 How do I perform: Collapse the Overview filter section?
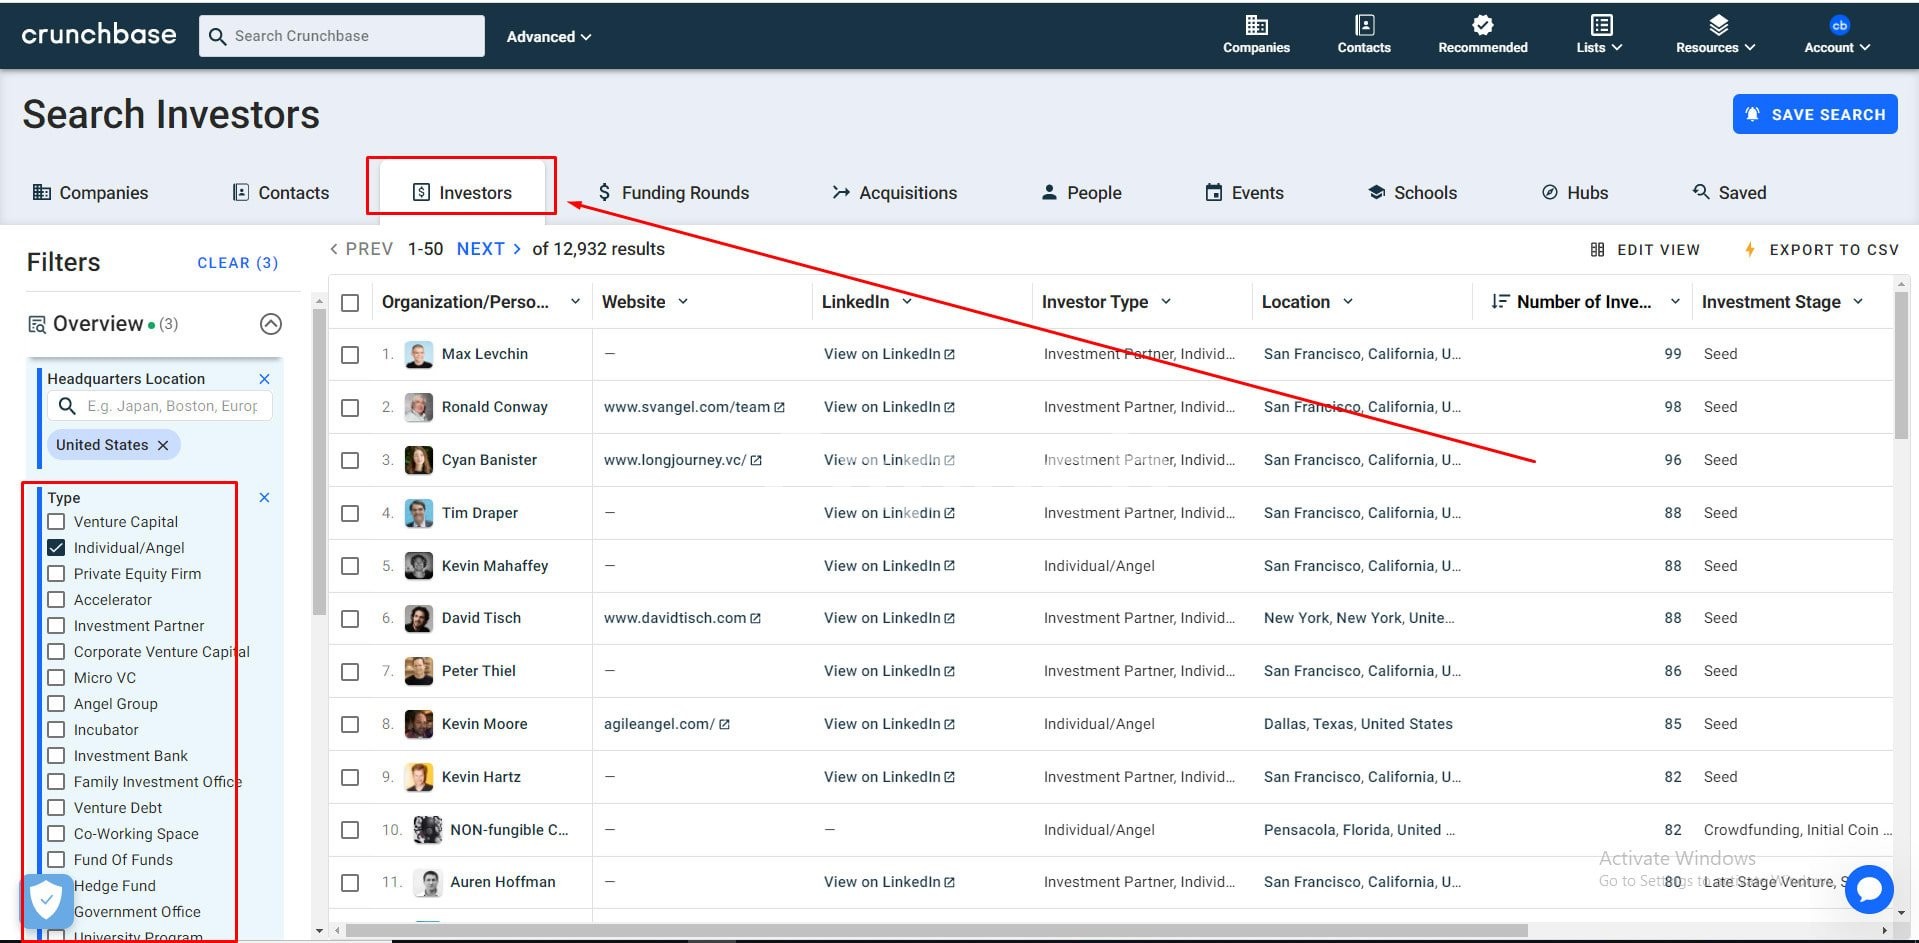tap(270, 324)
